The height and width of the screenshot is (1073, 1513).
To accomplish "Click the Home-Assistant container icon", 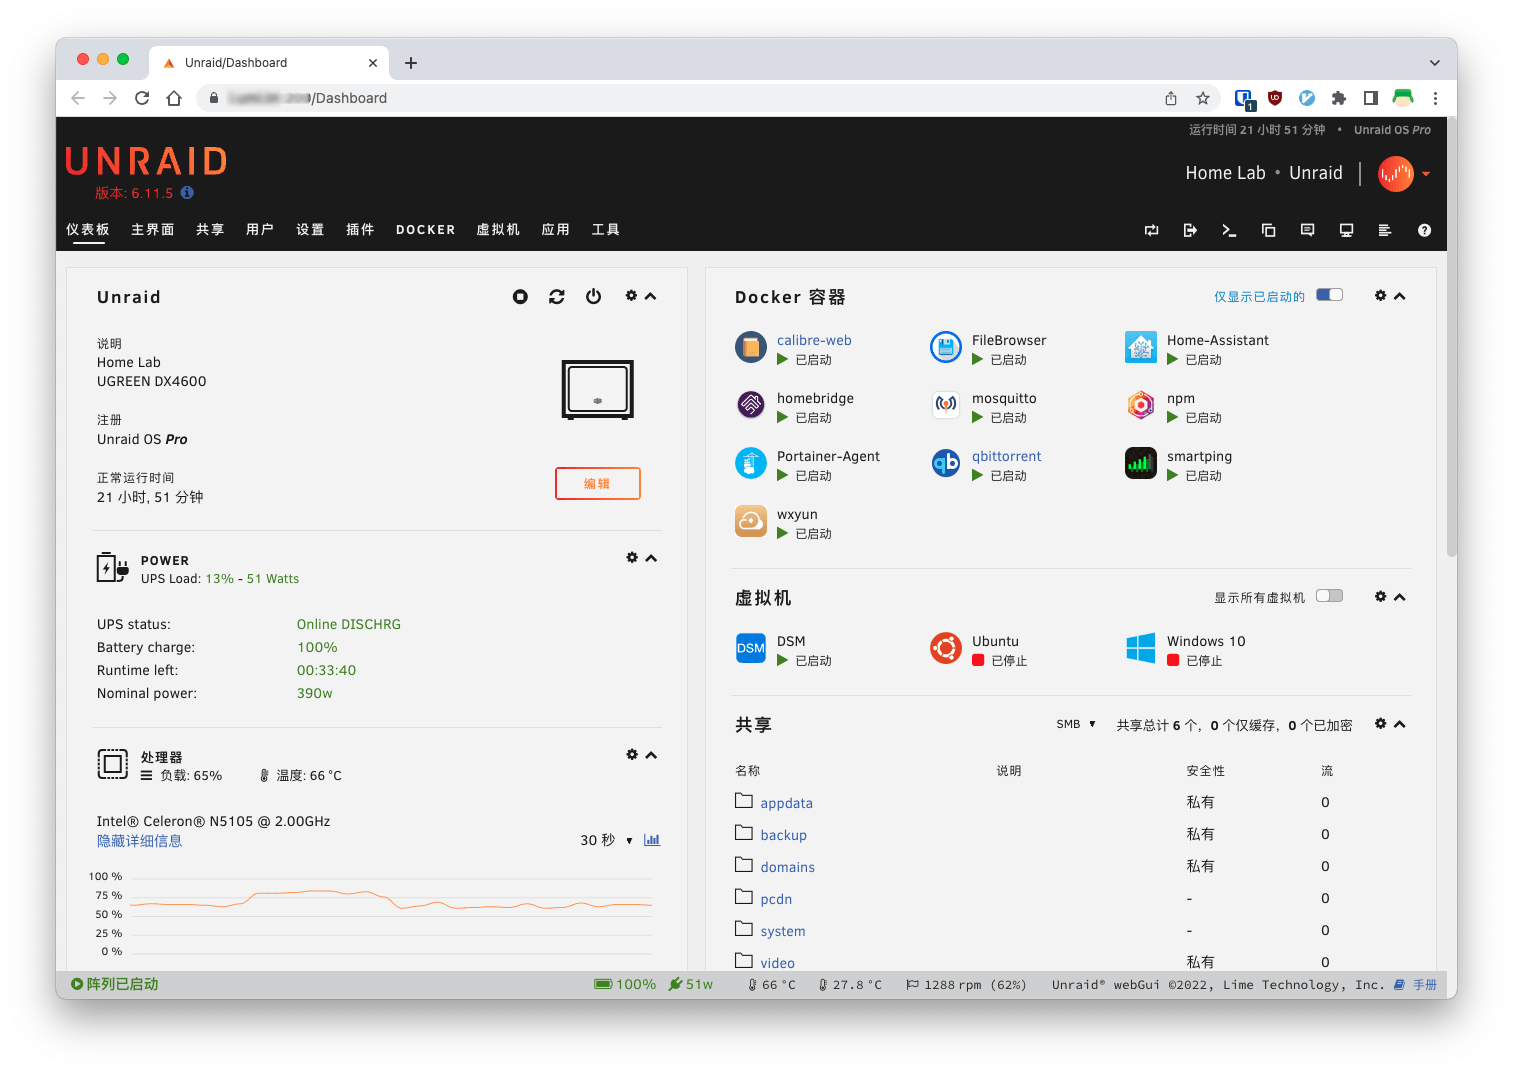I will tap(1140, 348).
